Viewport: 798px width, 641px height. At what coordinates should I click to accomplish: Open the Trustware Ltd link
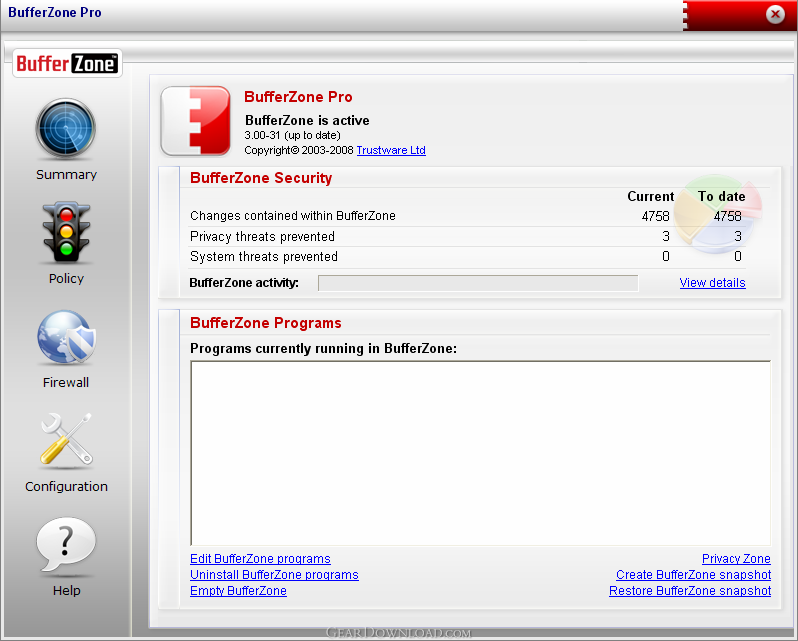pos(391,150)
